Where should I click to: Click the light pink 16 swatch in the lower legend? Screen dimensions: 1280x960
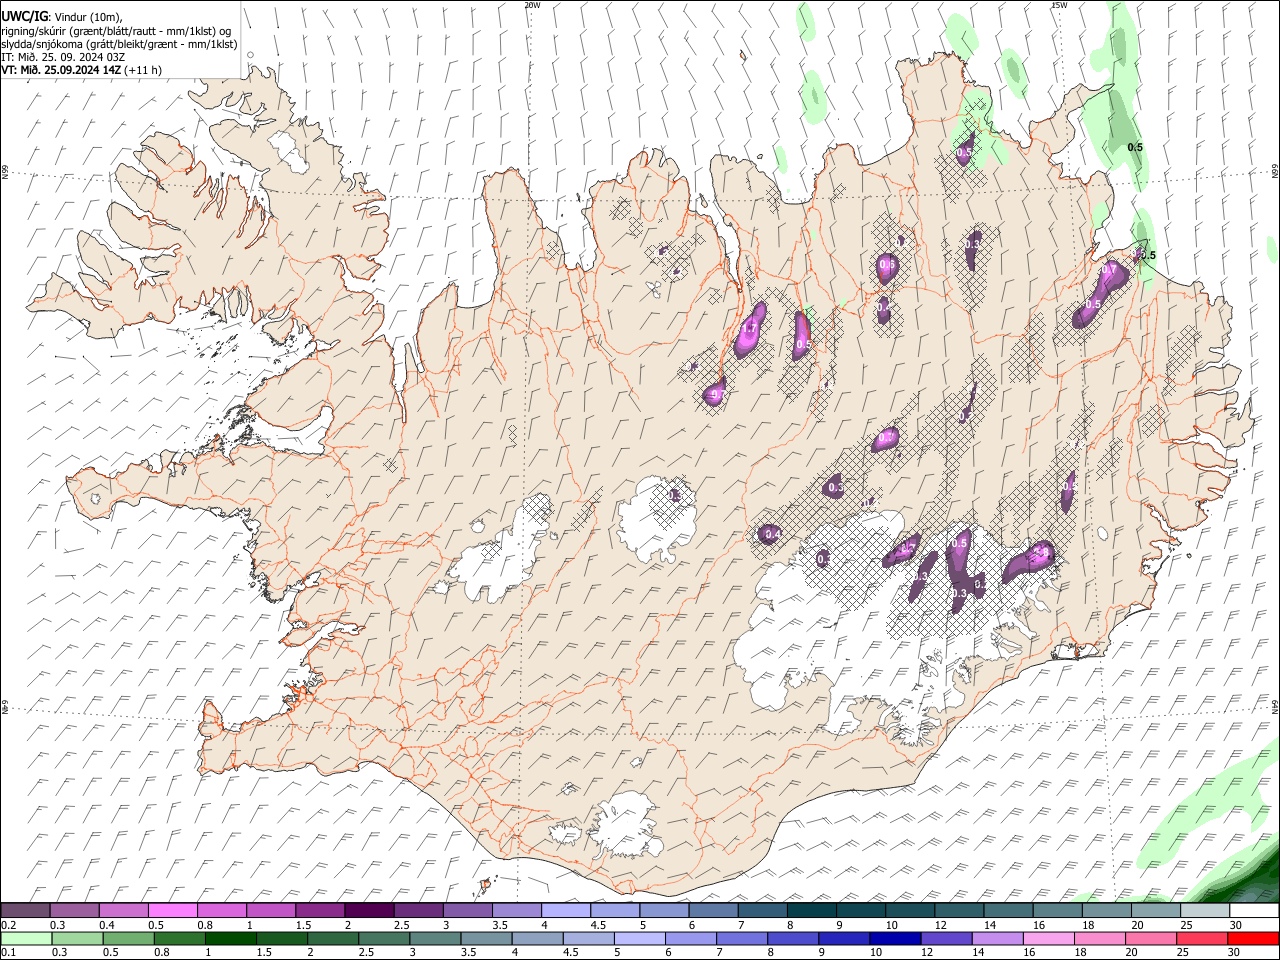coord(1050,939)
